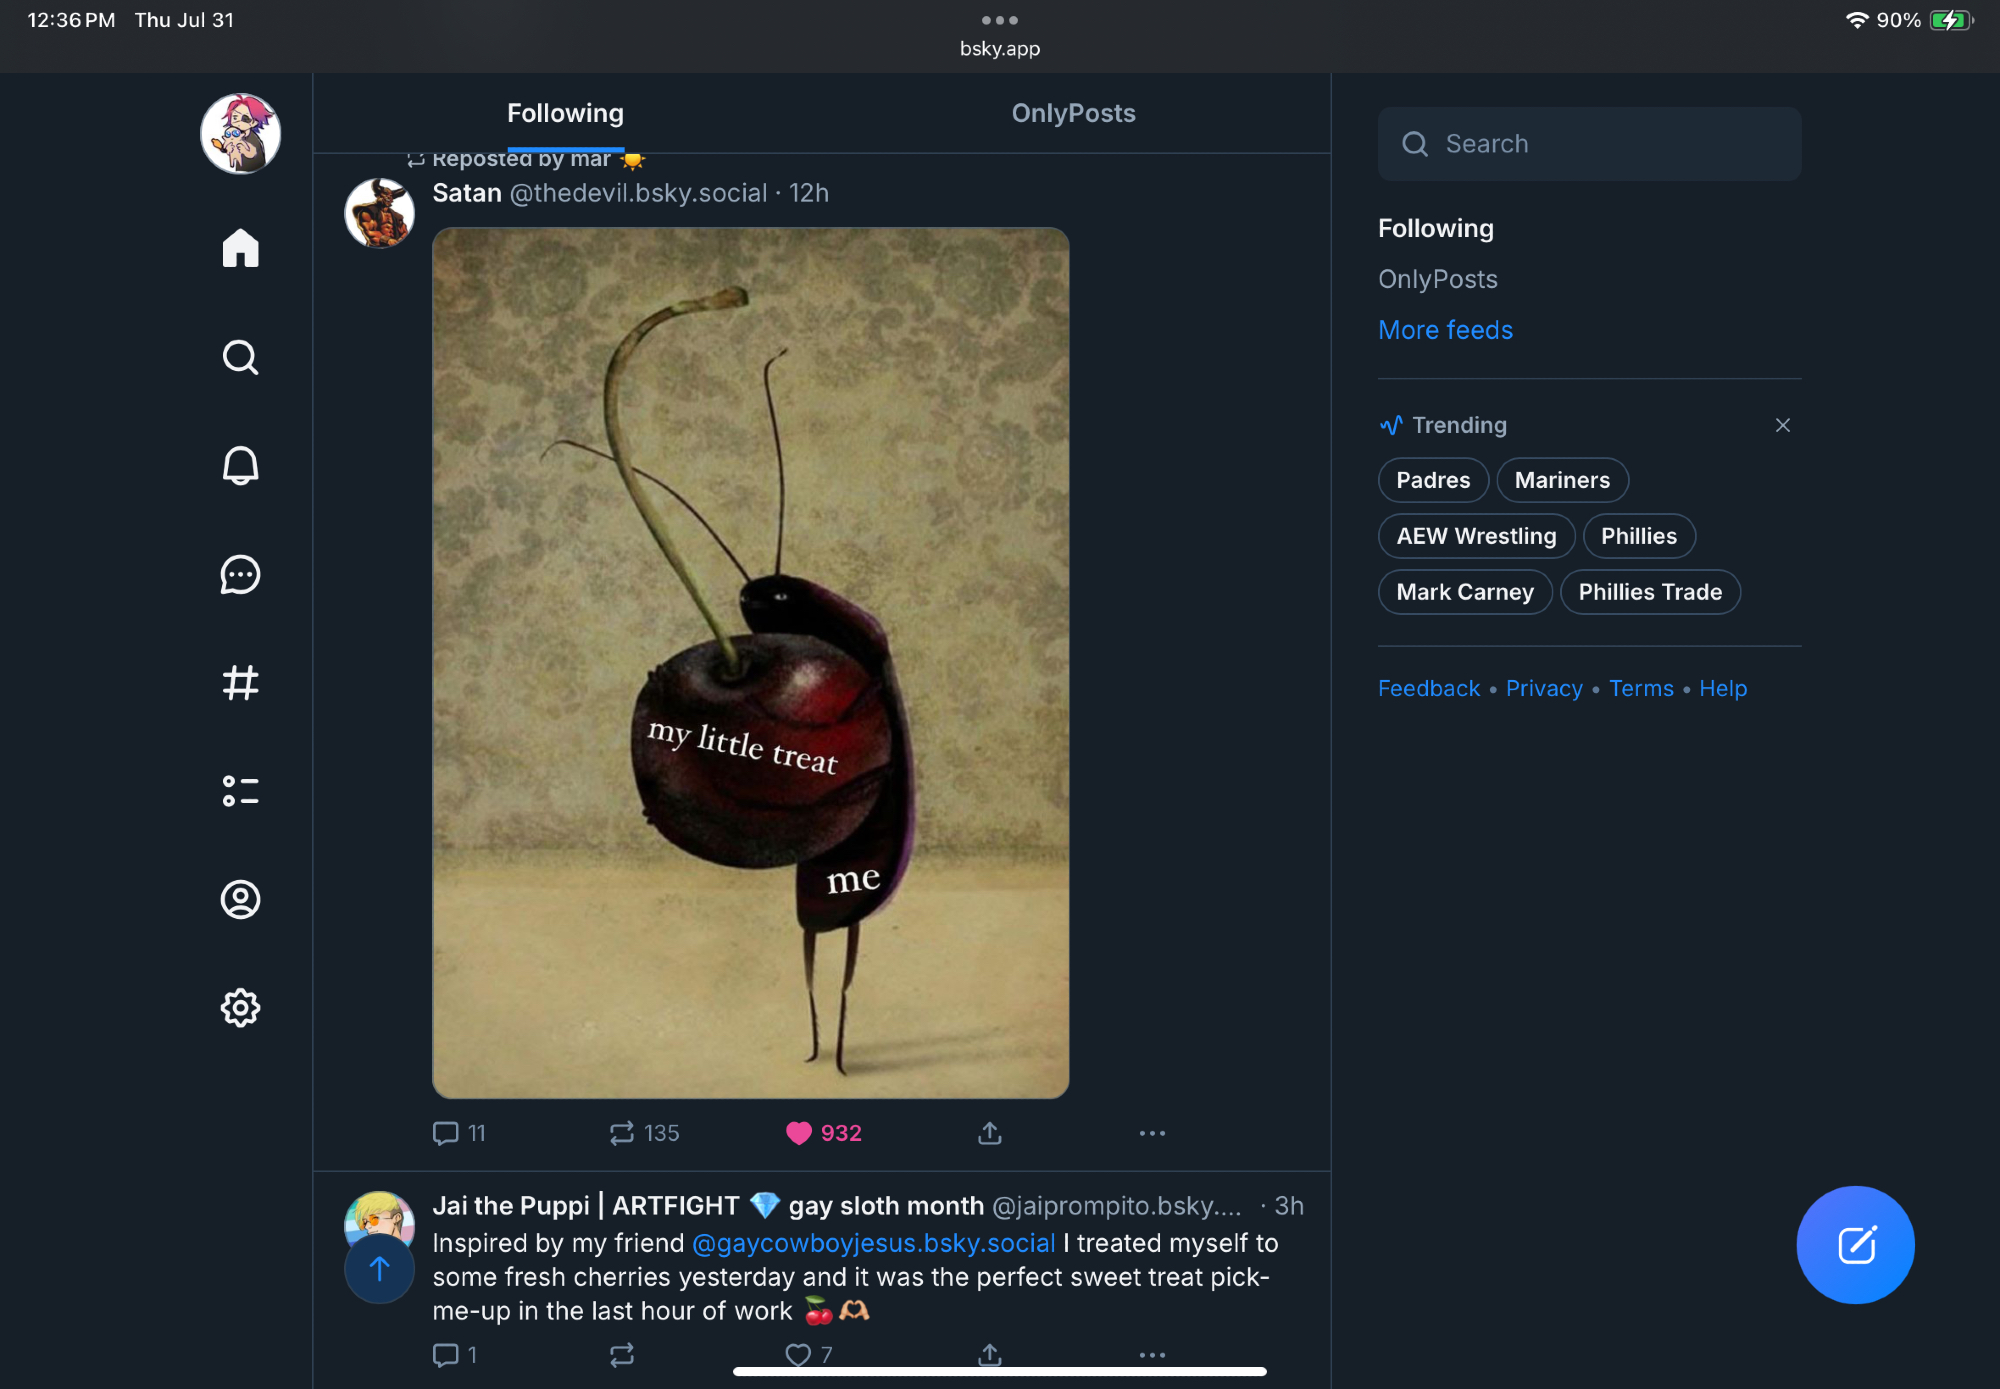
Task: Repost Satan's cherry post
Action: tap(622, 1133)
